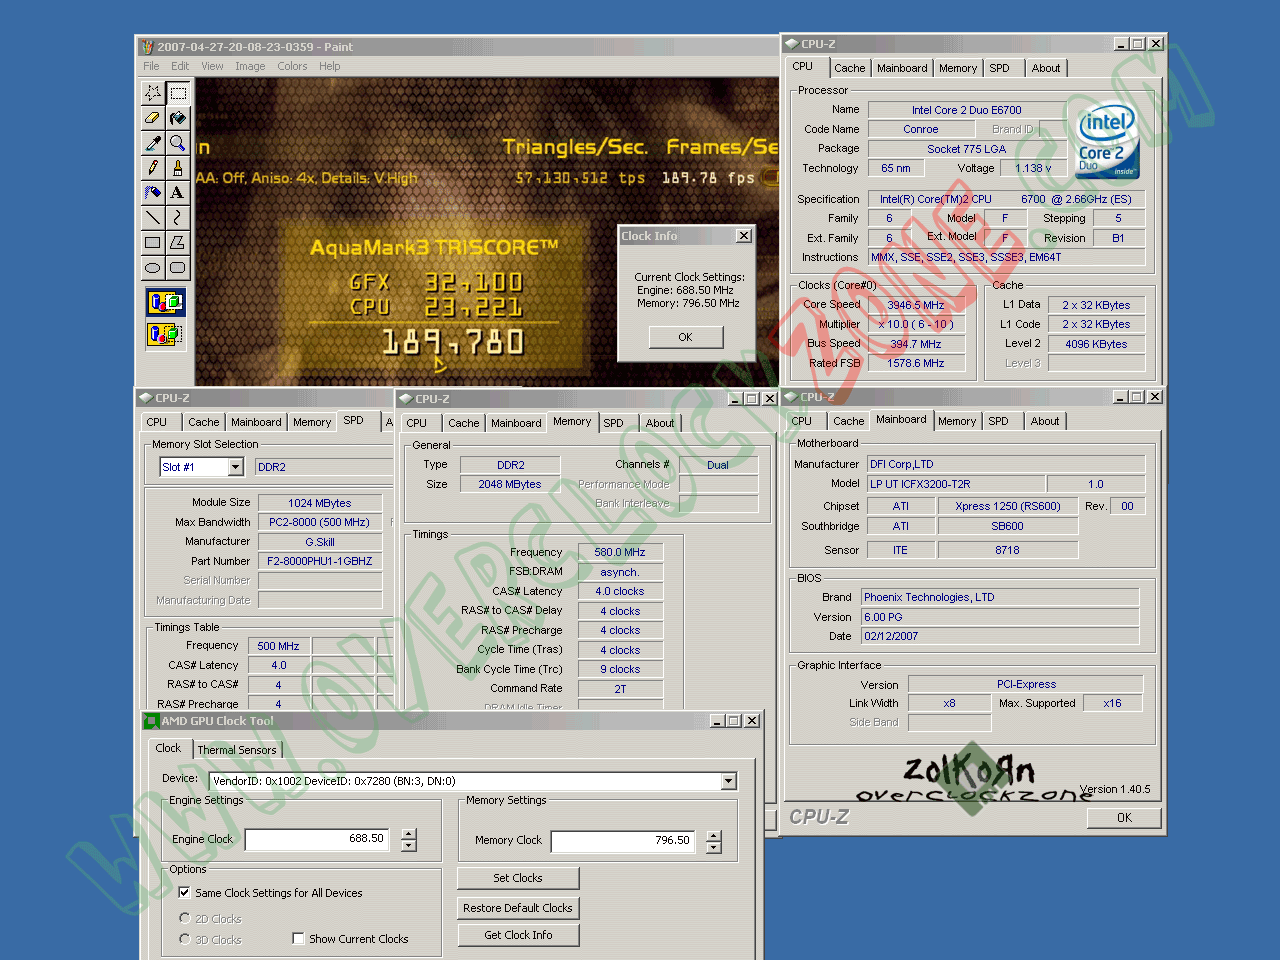Increase Engine Clock with the up arrow
Screen dimensions: 1280x960
(x=409, y=834)
